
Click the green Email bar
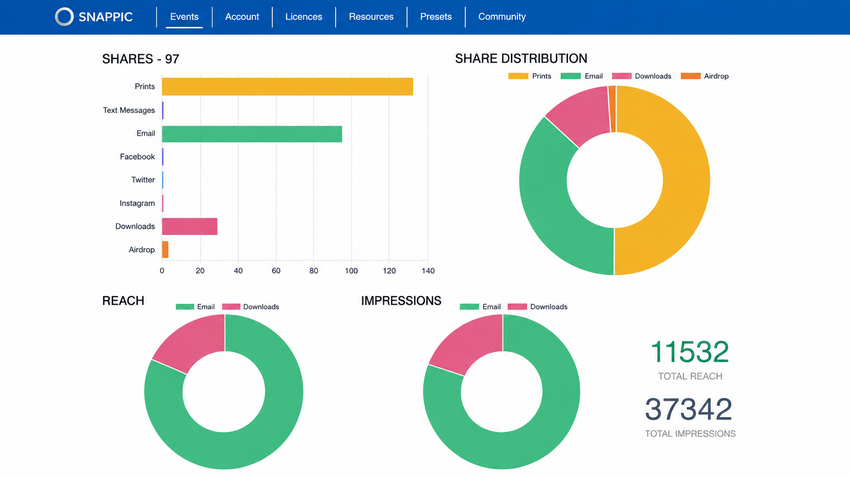(x=252, y=134)
